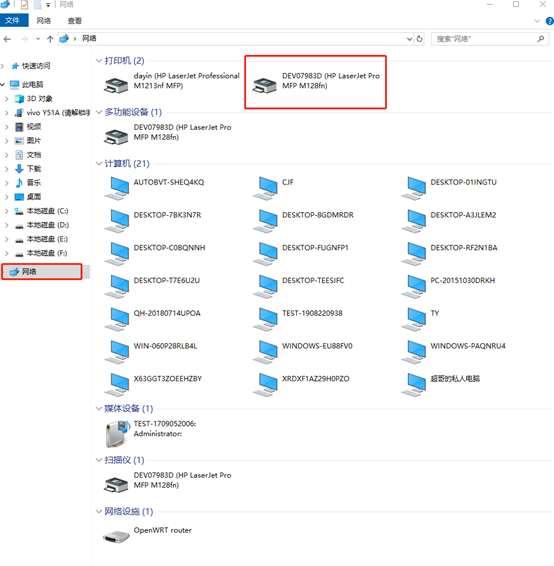Click the back navigation arrow

[x=7, y=39]
